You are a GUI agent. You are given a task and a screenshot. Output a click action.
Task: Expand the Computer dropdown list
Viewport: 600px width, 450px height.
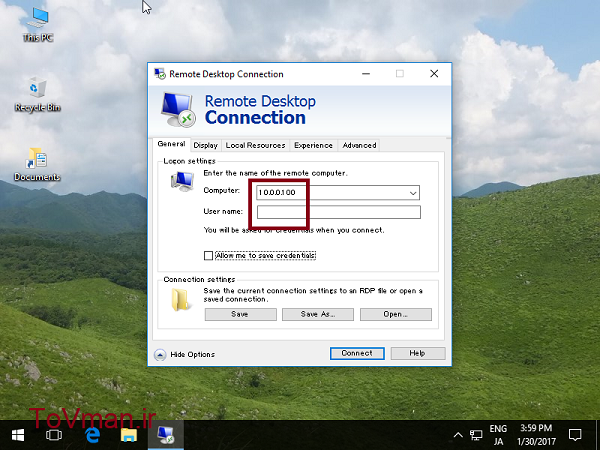point(413,193)
